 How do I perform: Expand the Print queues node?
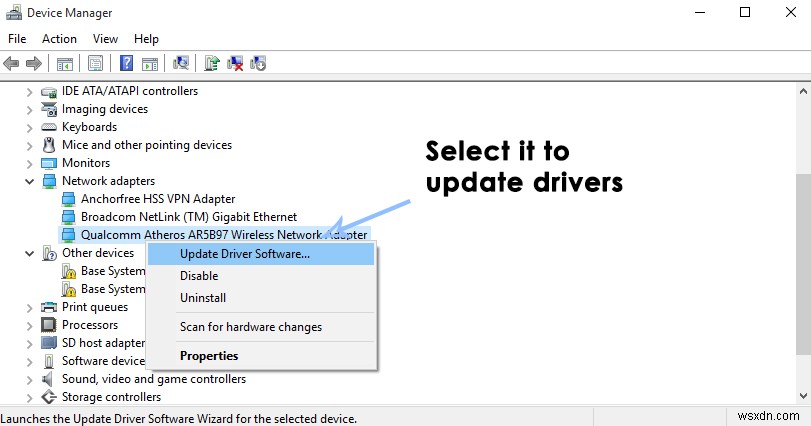(x=29, y=308)
